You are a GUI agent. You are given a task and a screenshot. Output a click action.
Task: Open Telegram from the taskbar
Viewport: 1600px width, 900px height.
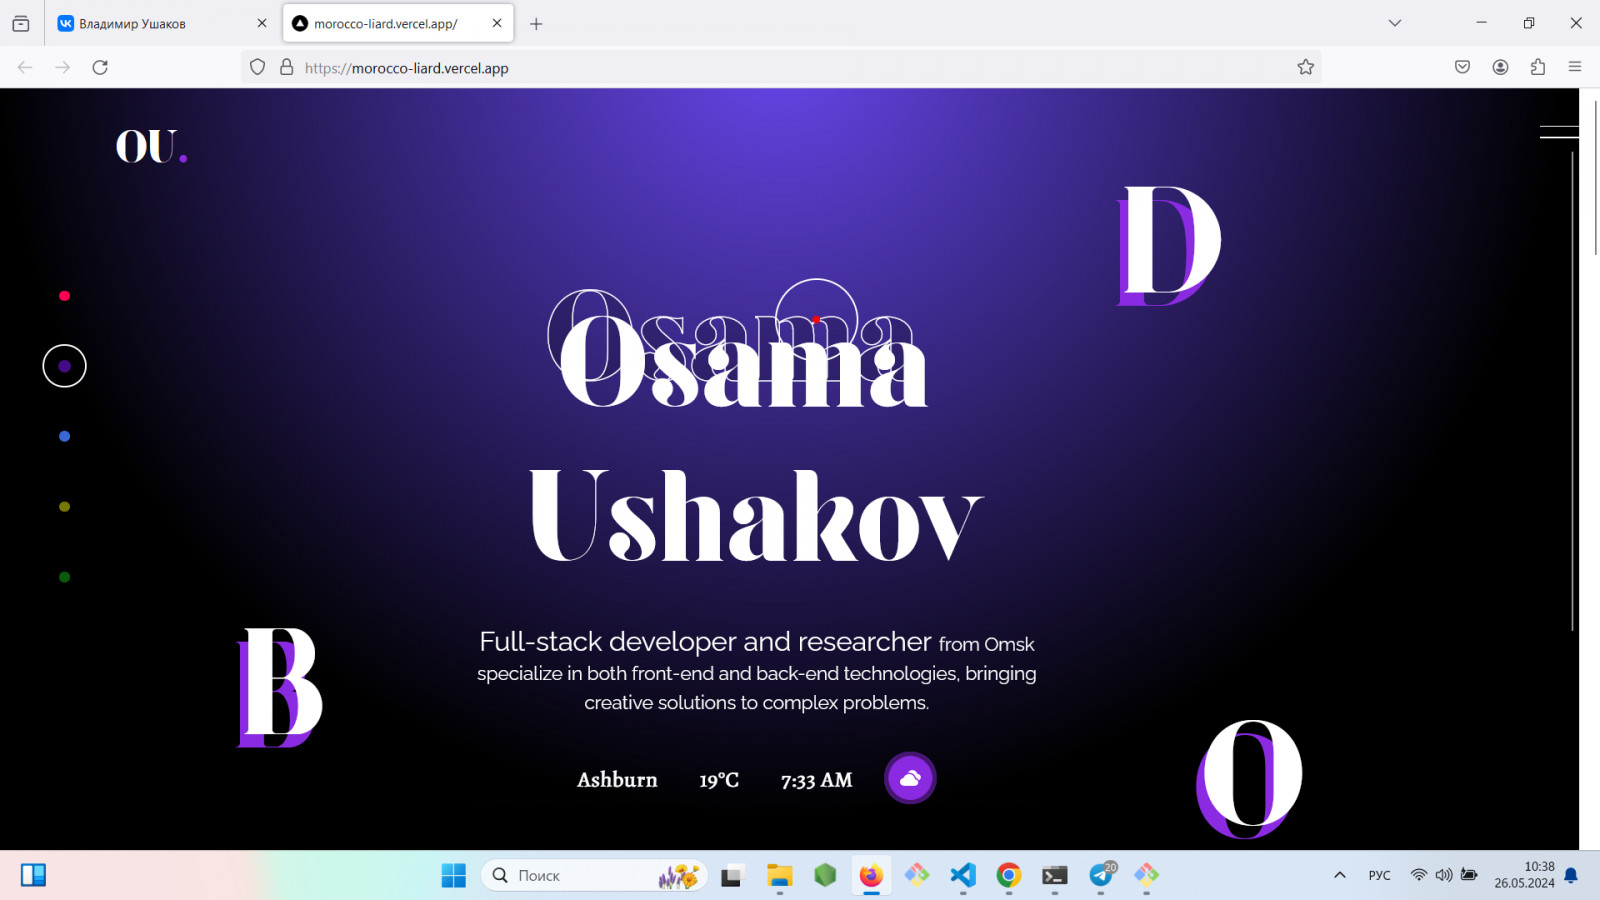pyautogui.click(x=1101, y=875)
